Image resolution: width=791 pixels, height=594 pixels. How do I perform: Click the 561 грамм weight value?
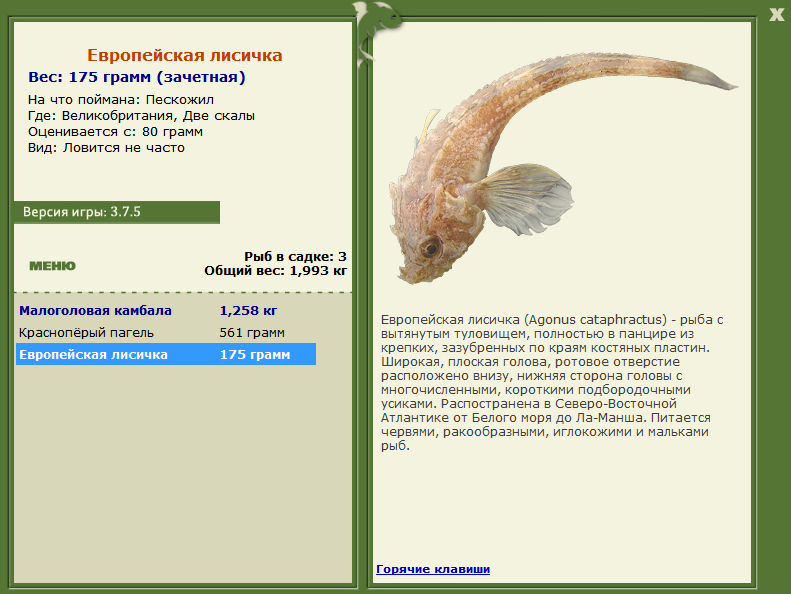click(252, 333)
